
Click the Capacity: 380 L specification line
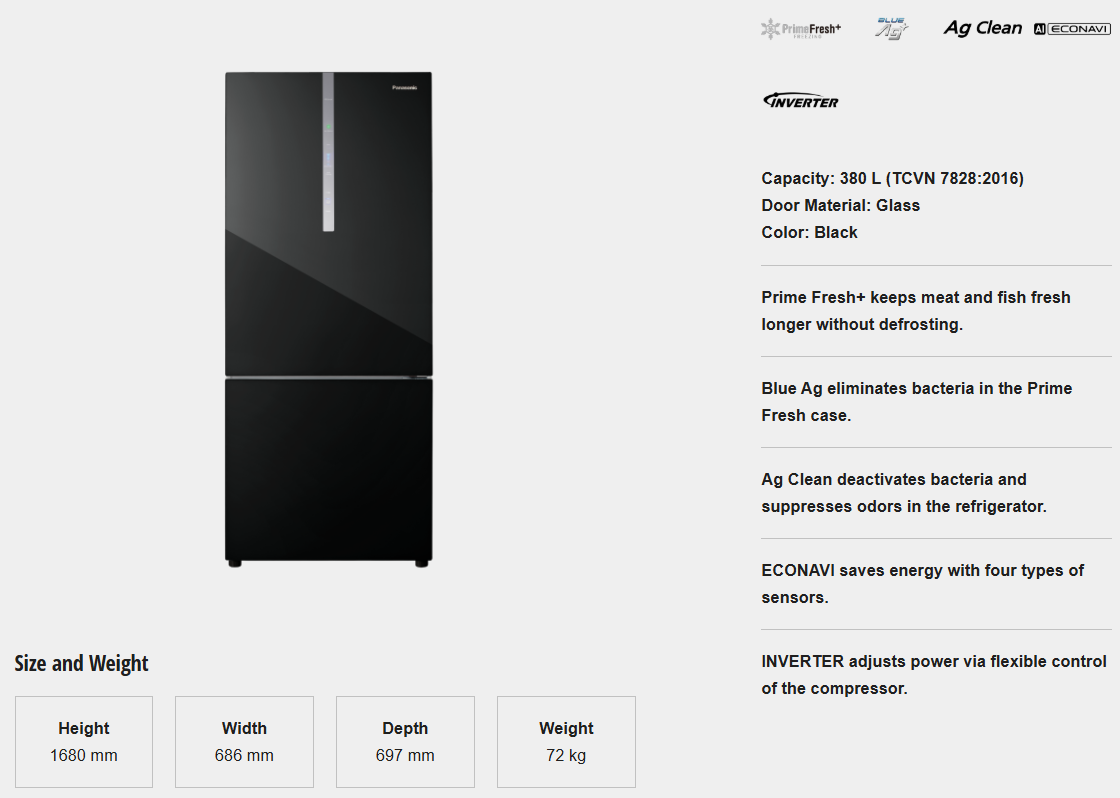(892, 178)
